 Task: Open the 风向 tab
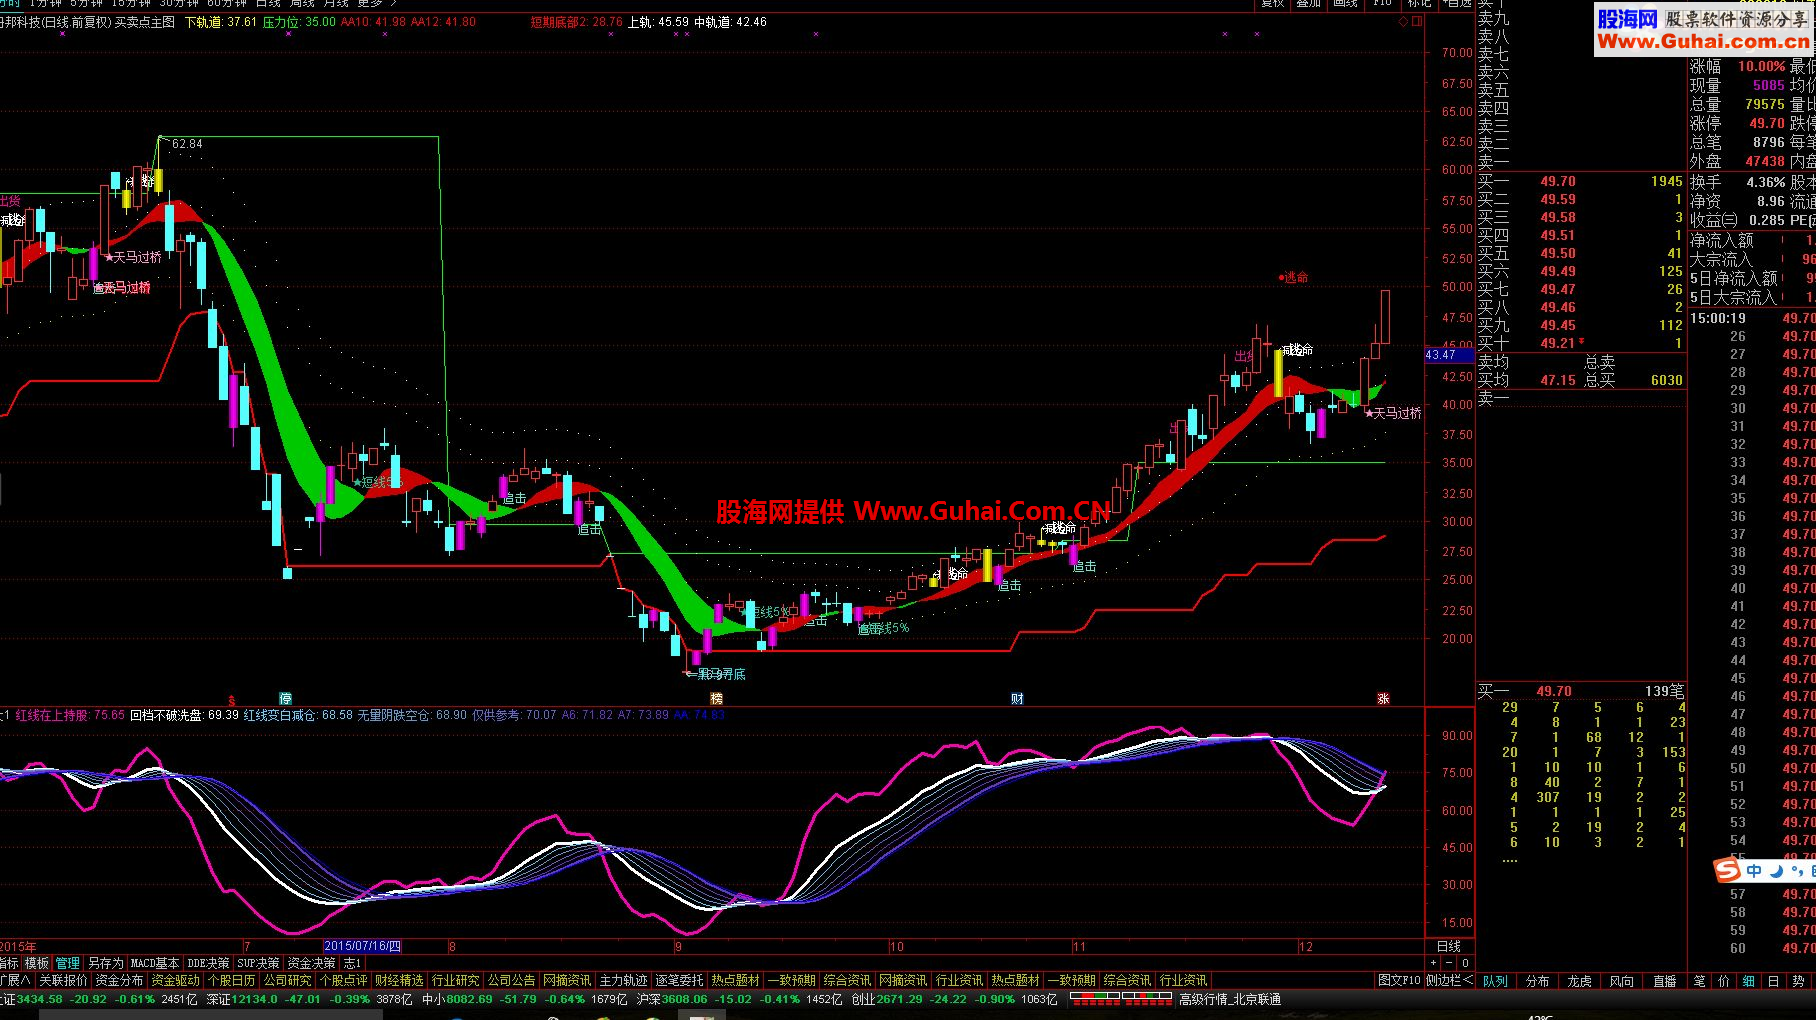point(1622,981)
